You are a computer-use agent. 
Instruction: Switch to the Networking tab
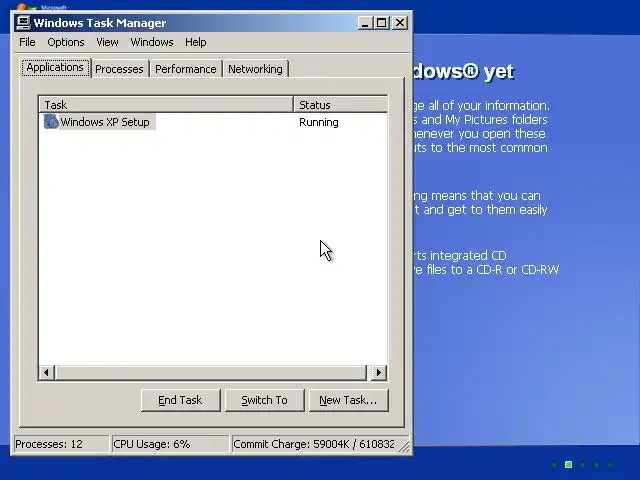(x=256, y=69)
